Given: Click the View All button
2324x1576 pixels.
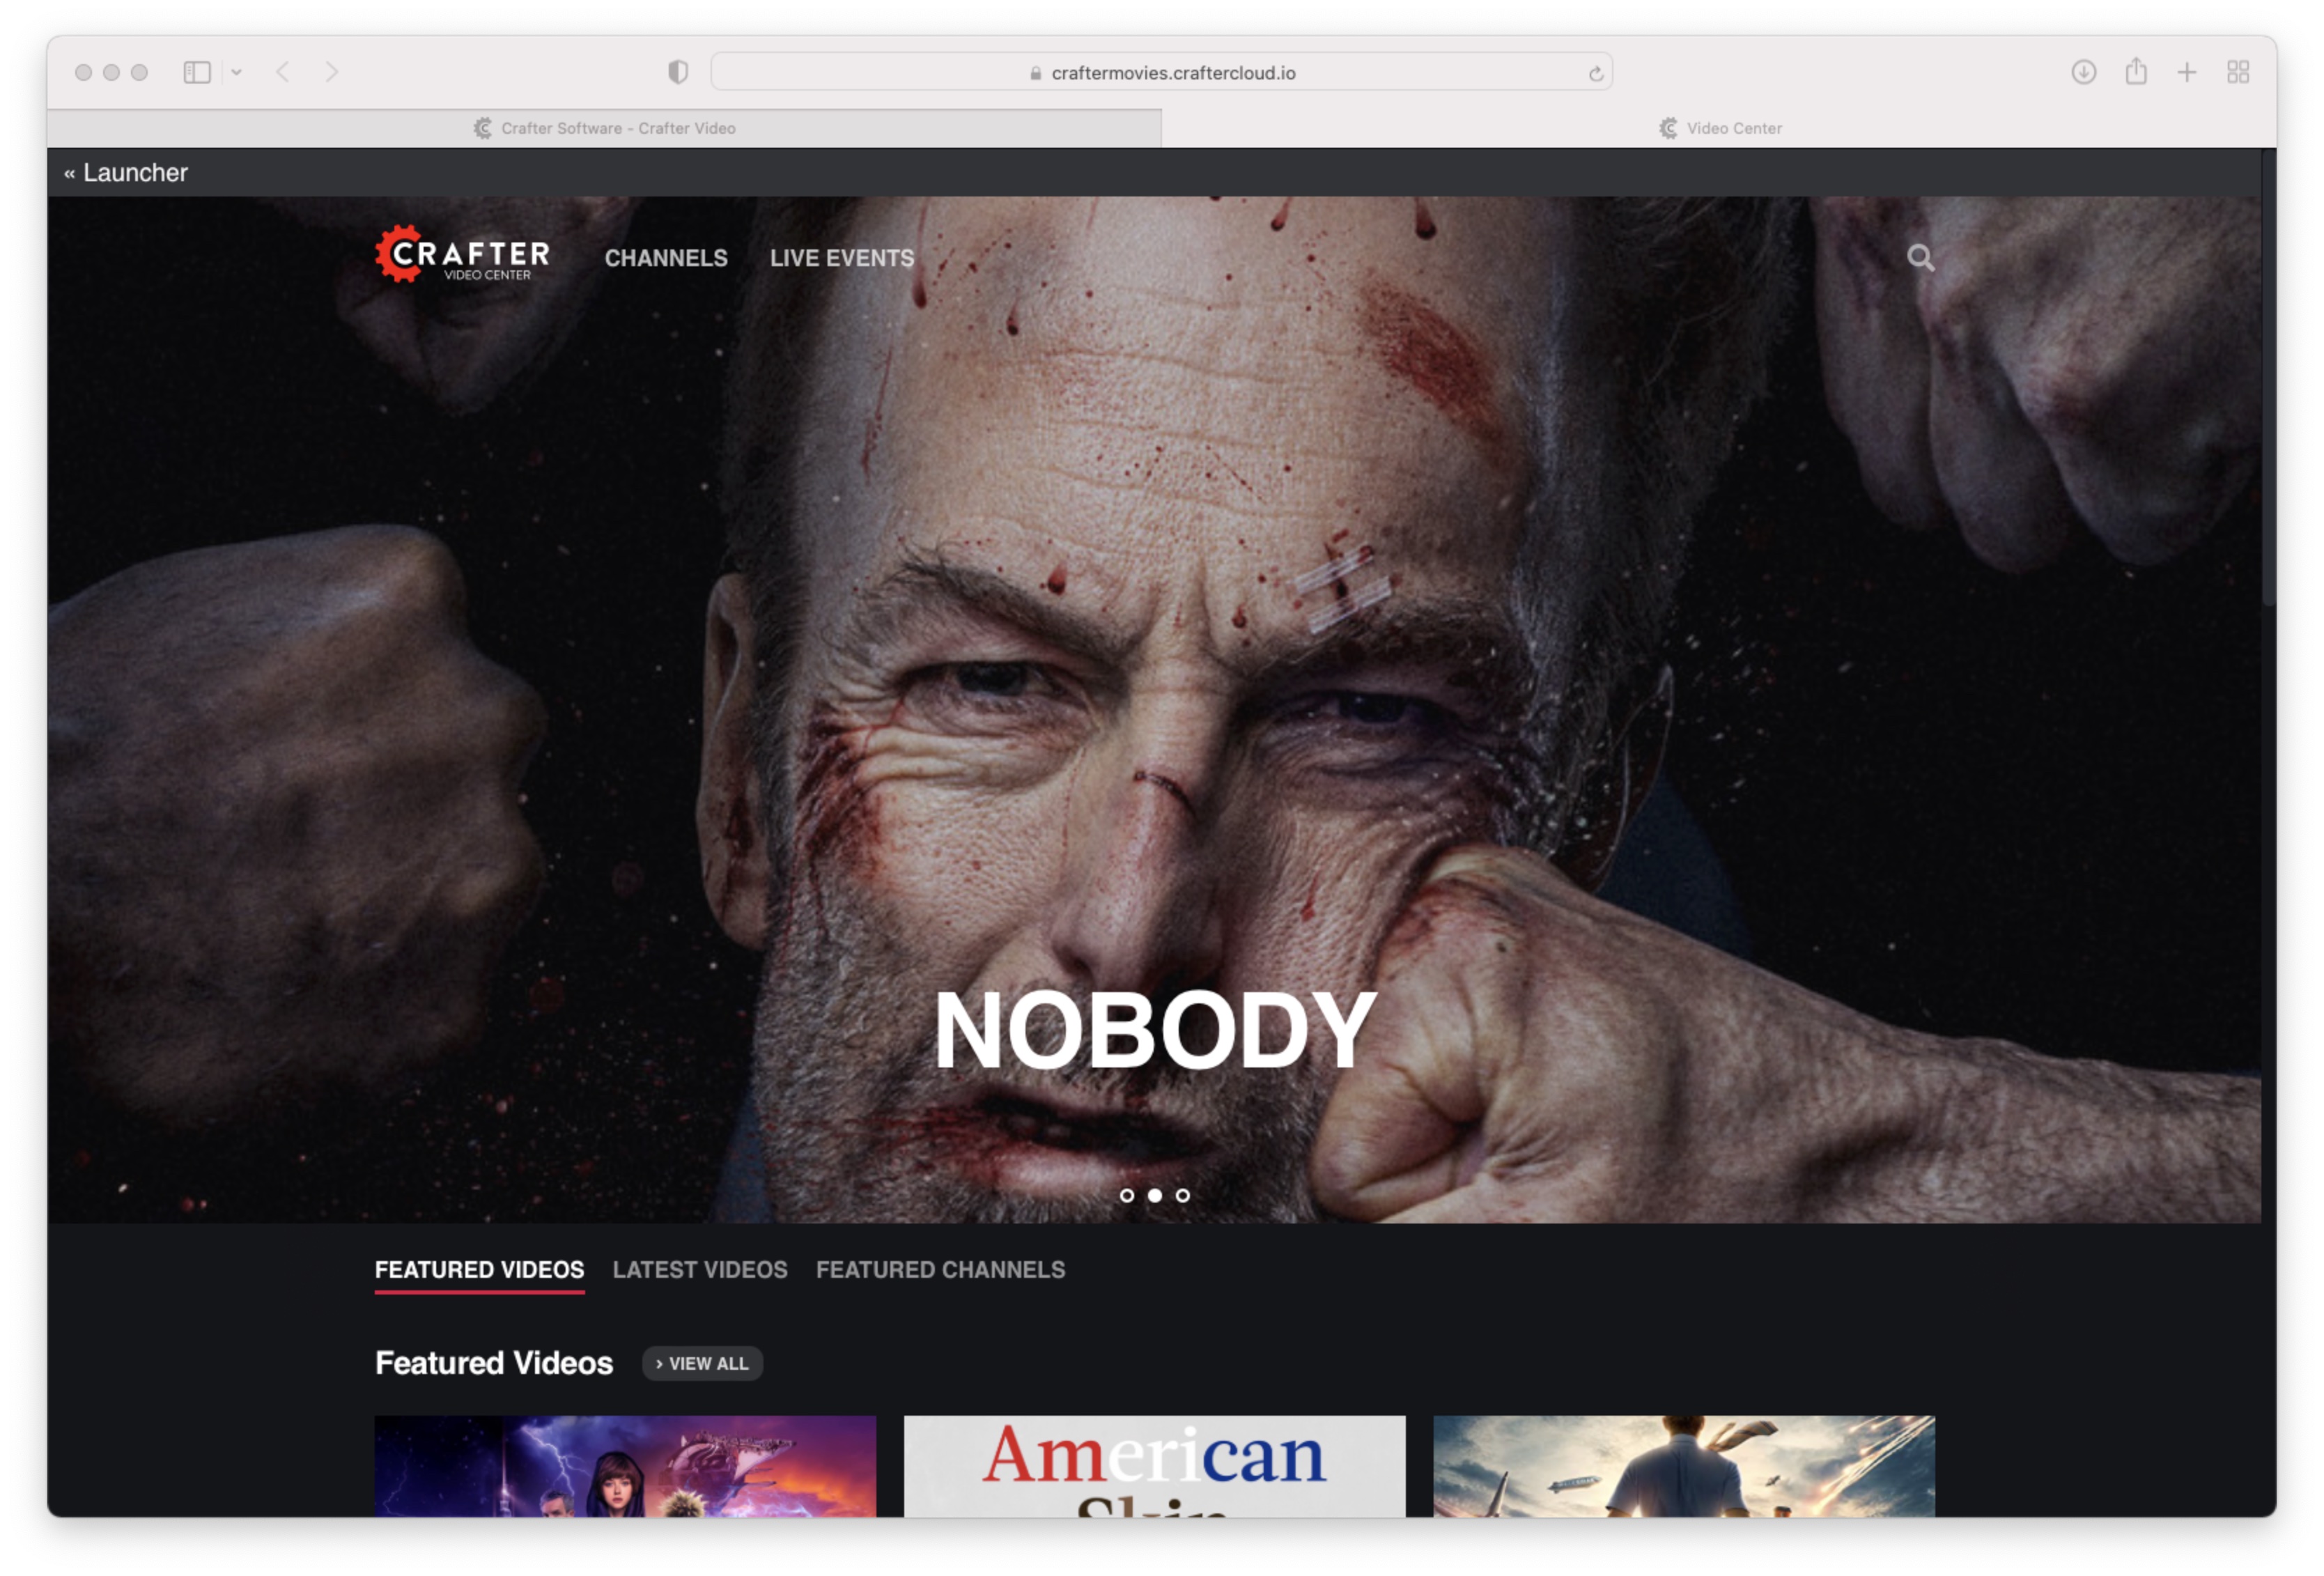Looking at the screenshot, I should [702, 1363].
